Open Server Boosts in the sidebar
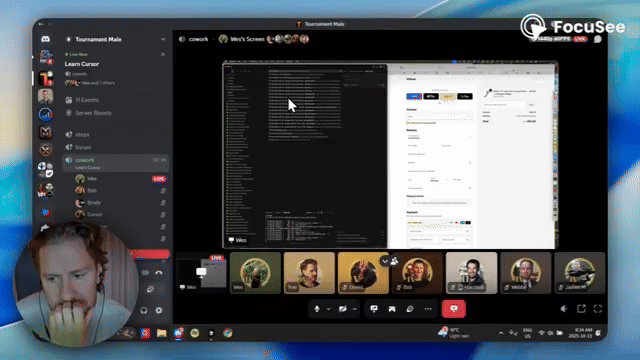 pyautogui.click(x=93, y=113)
